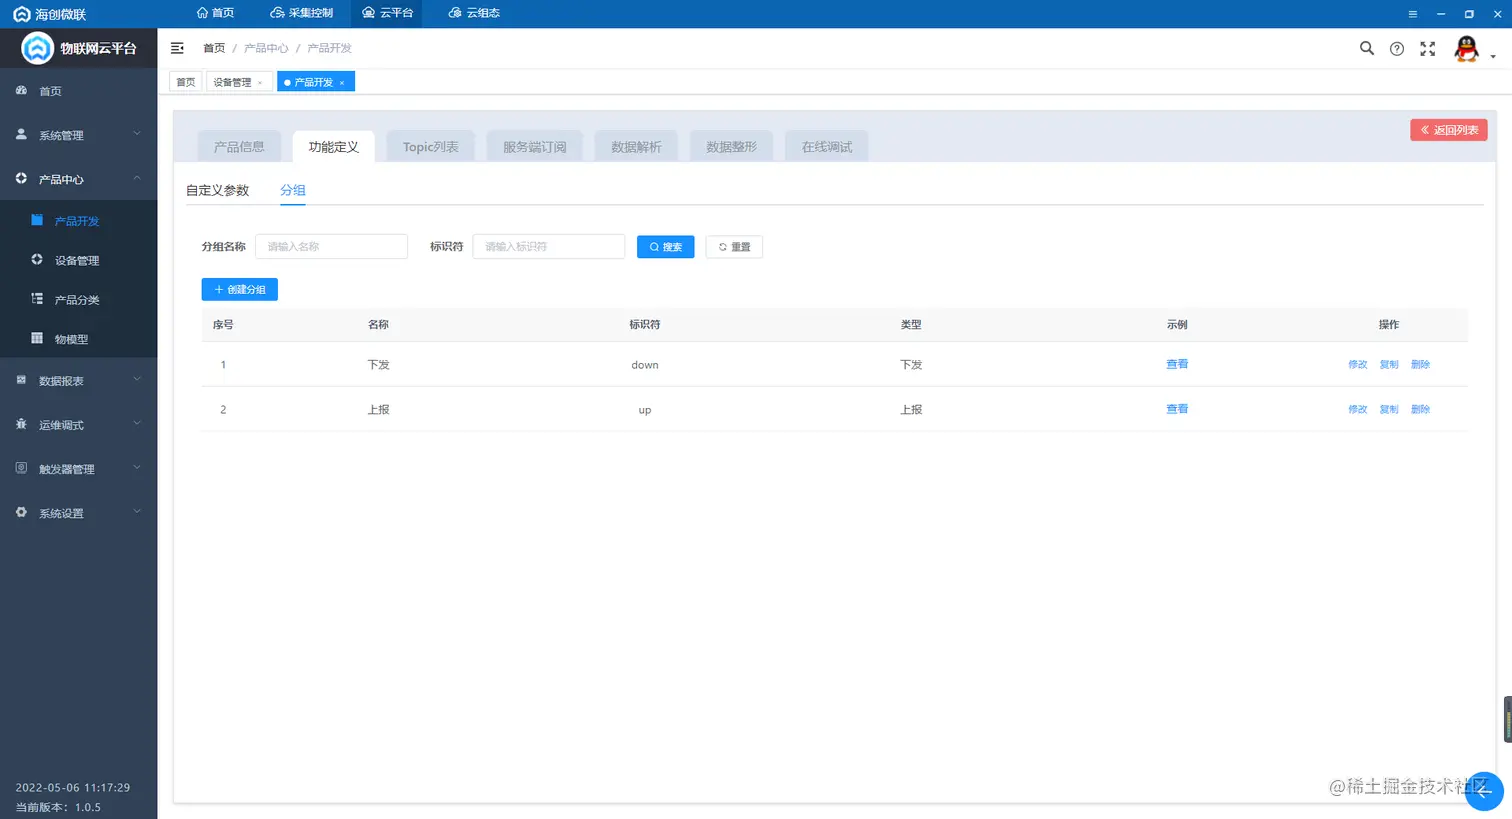Click the 触发器管理 icon in sidebar
Image resolution: width=1512 pixels, height=819 pixels.
coord(21,468)
